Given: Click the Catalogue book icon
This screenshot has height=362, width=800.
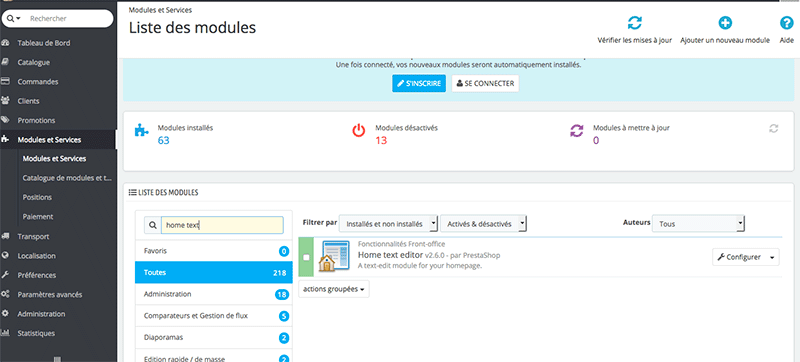Looking at the screenshot, I should (6, 62).
